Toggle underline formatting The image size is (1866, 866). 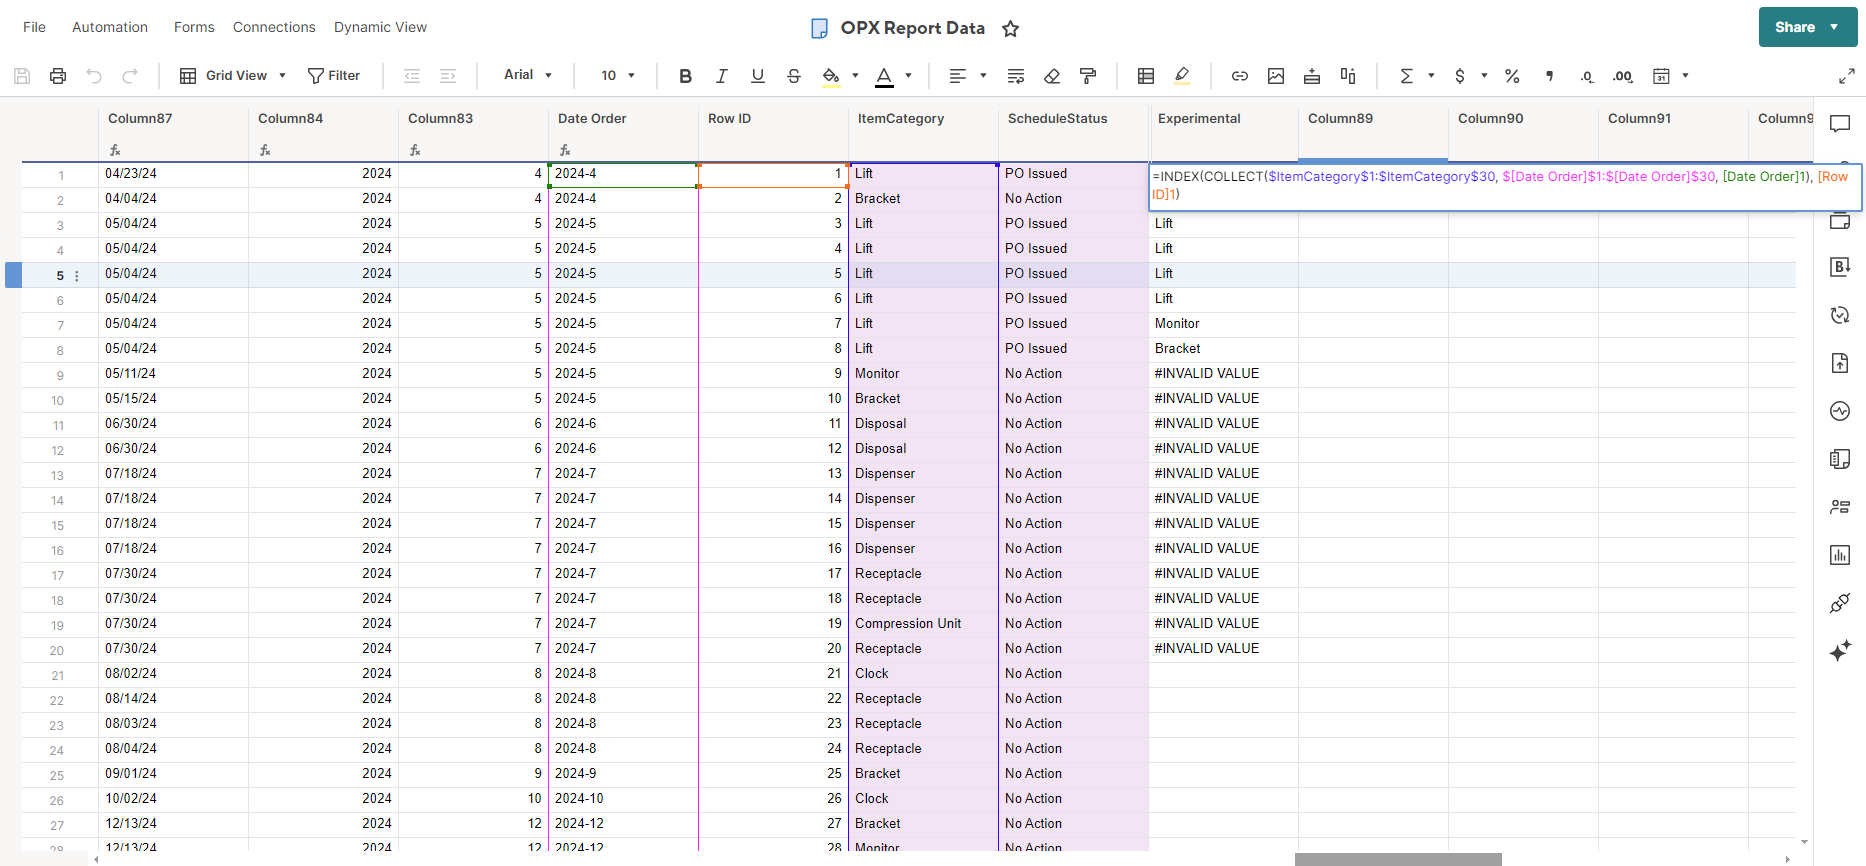click(x=757, y=76)
